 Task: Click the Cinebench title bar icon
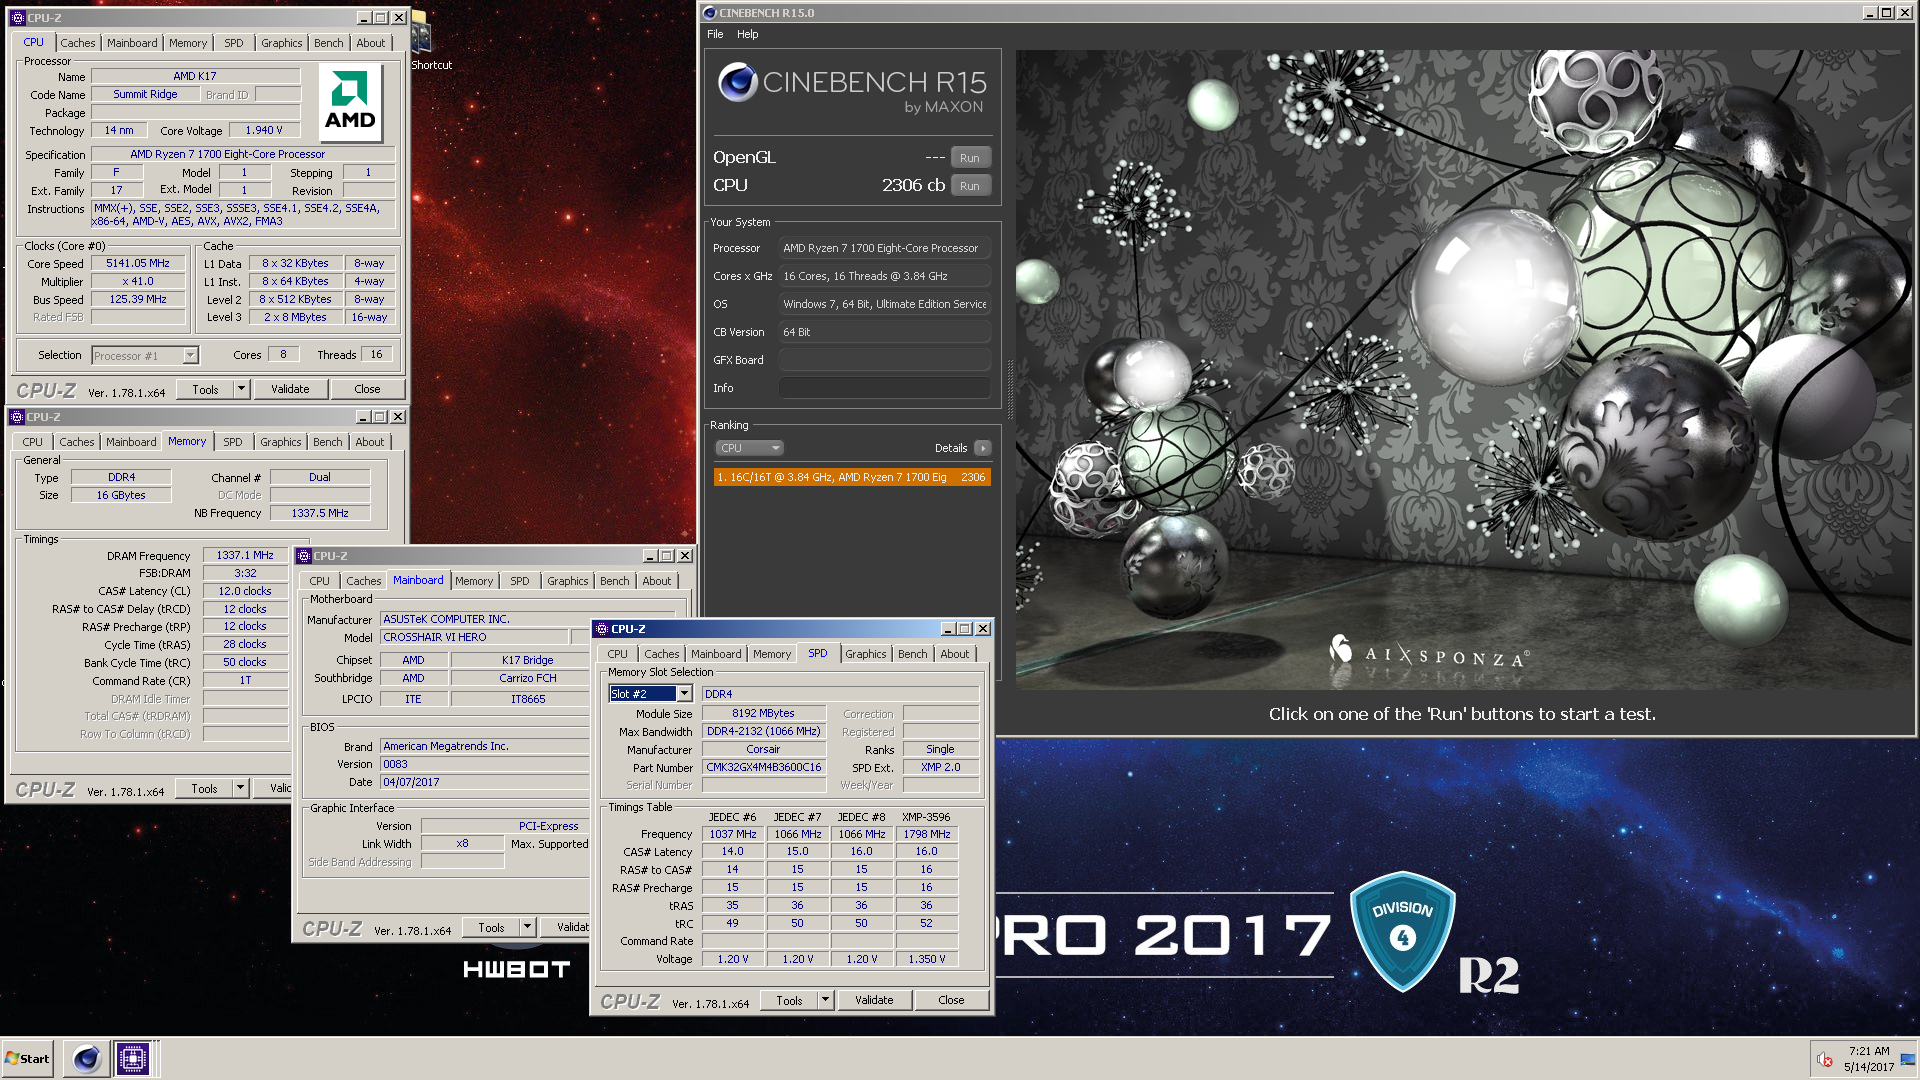710,13
